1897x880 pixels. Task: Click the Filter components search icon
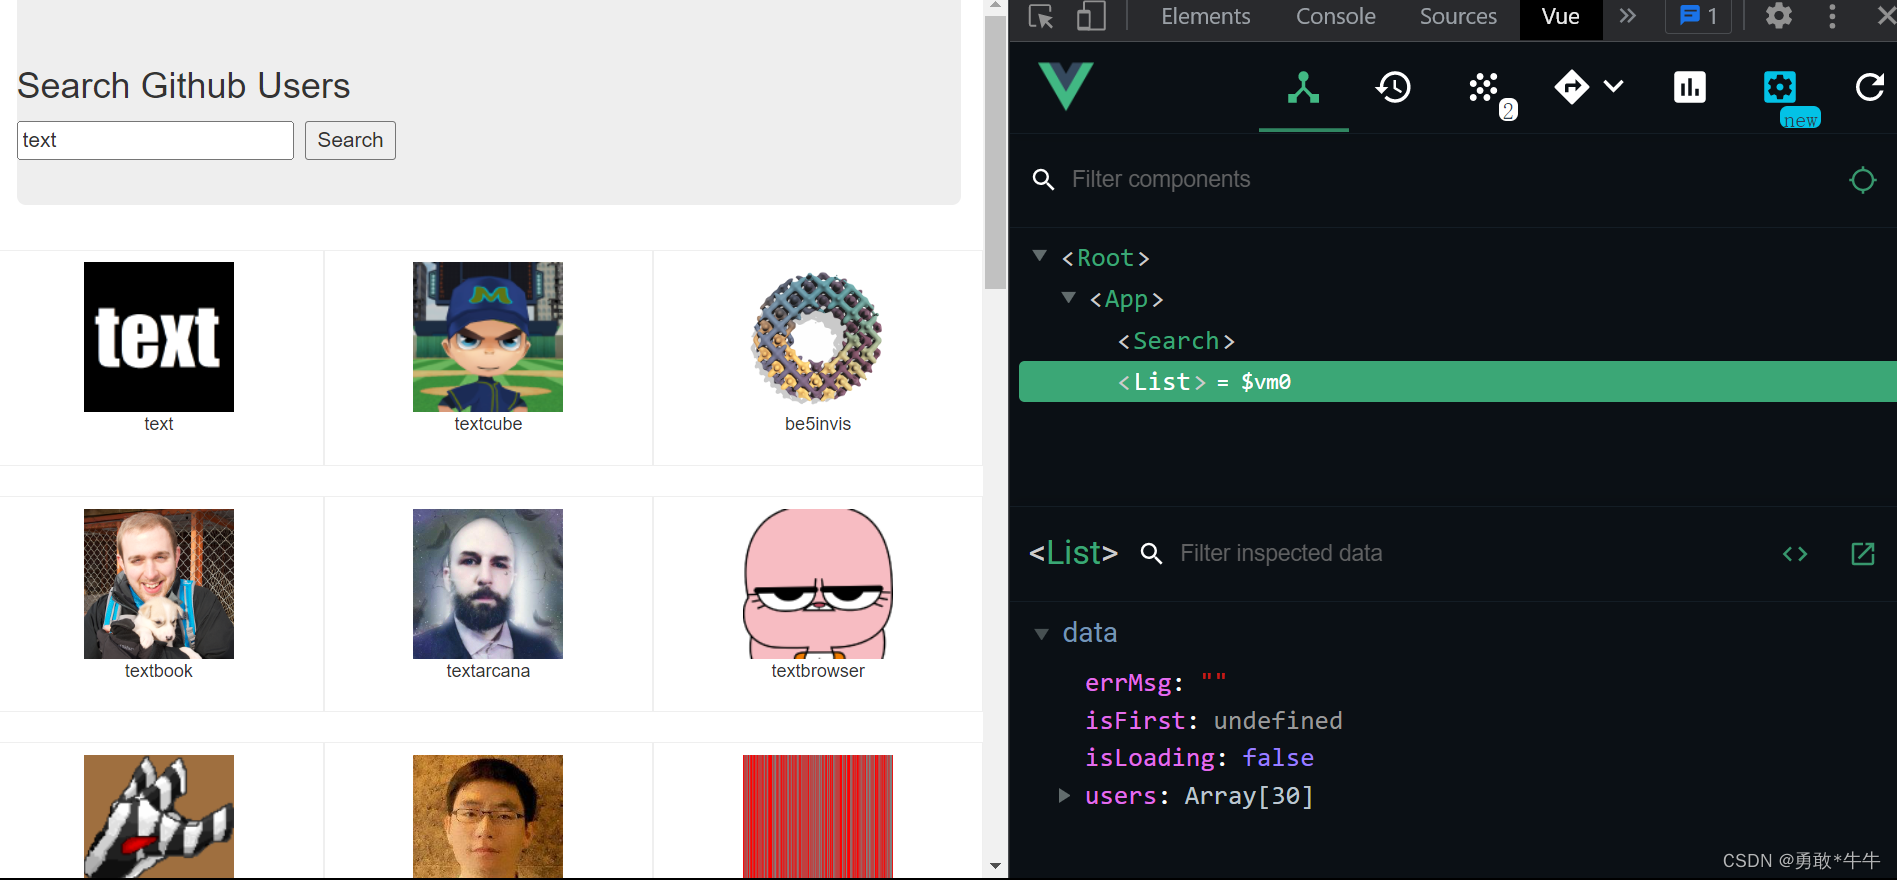coord(1043,179)
